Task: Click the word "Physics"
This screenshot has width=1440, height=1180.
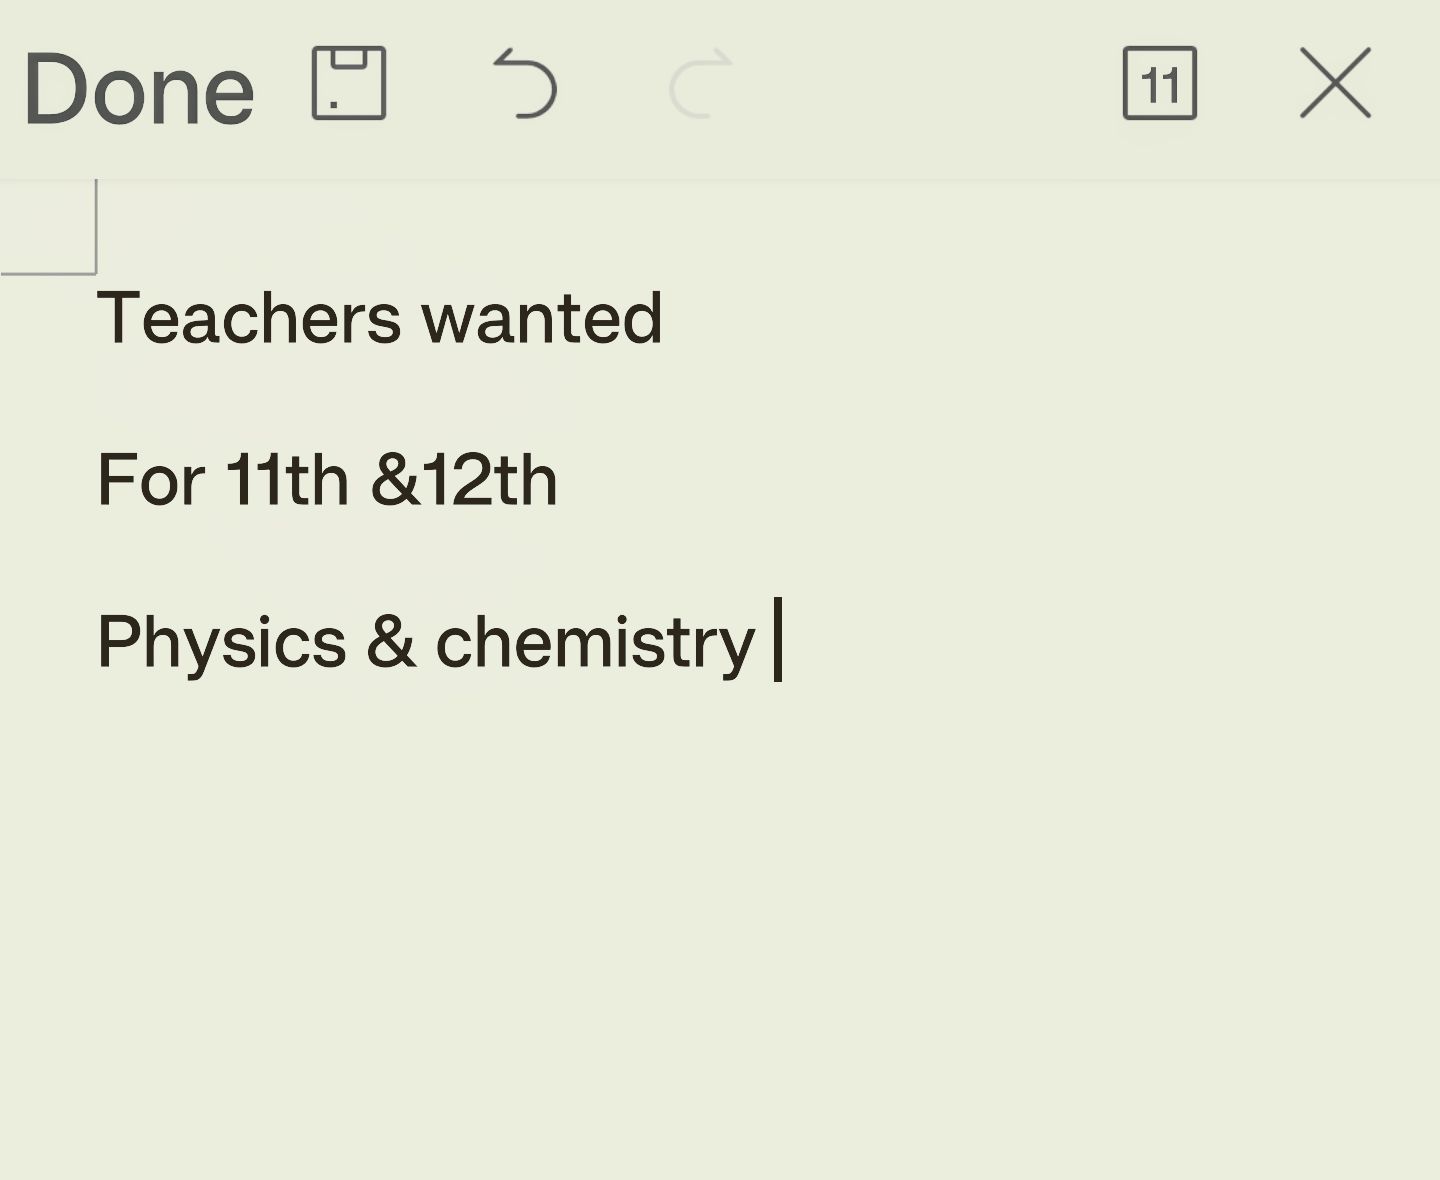Action: pyautogui.click(x=221, y=642)
